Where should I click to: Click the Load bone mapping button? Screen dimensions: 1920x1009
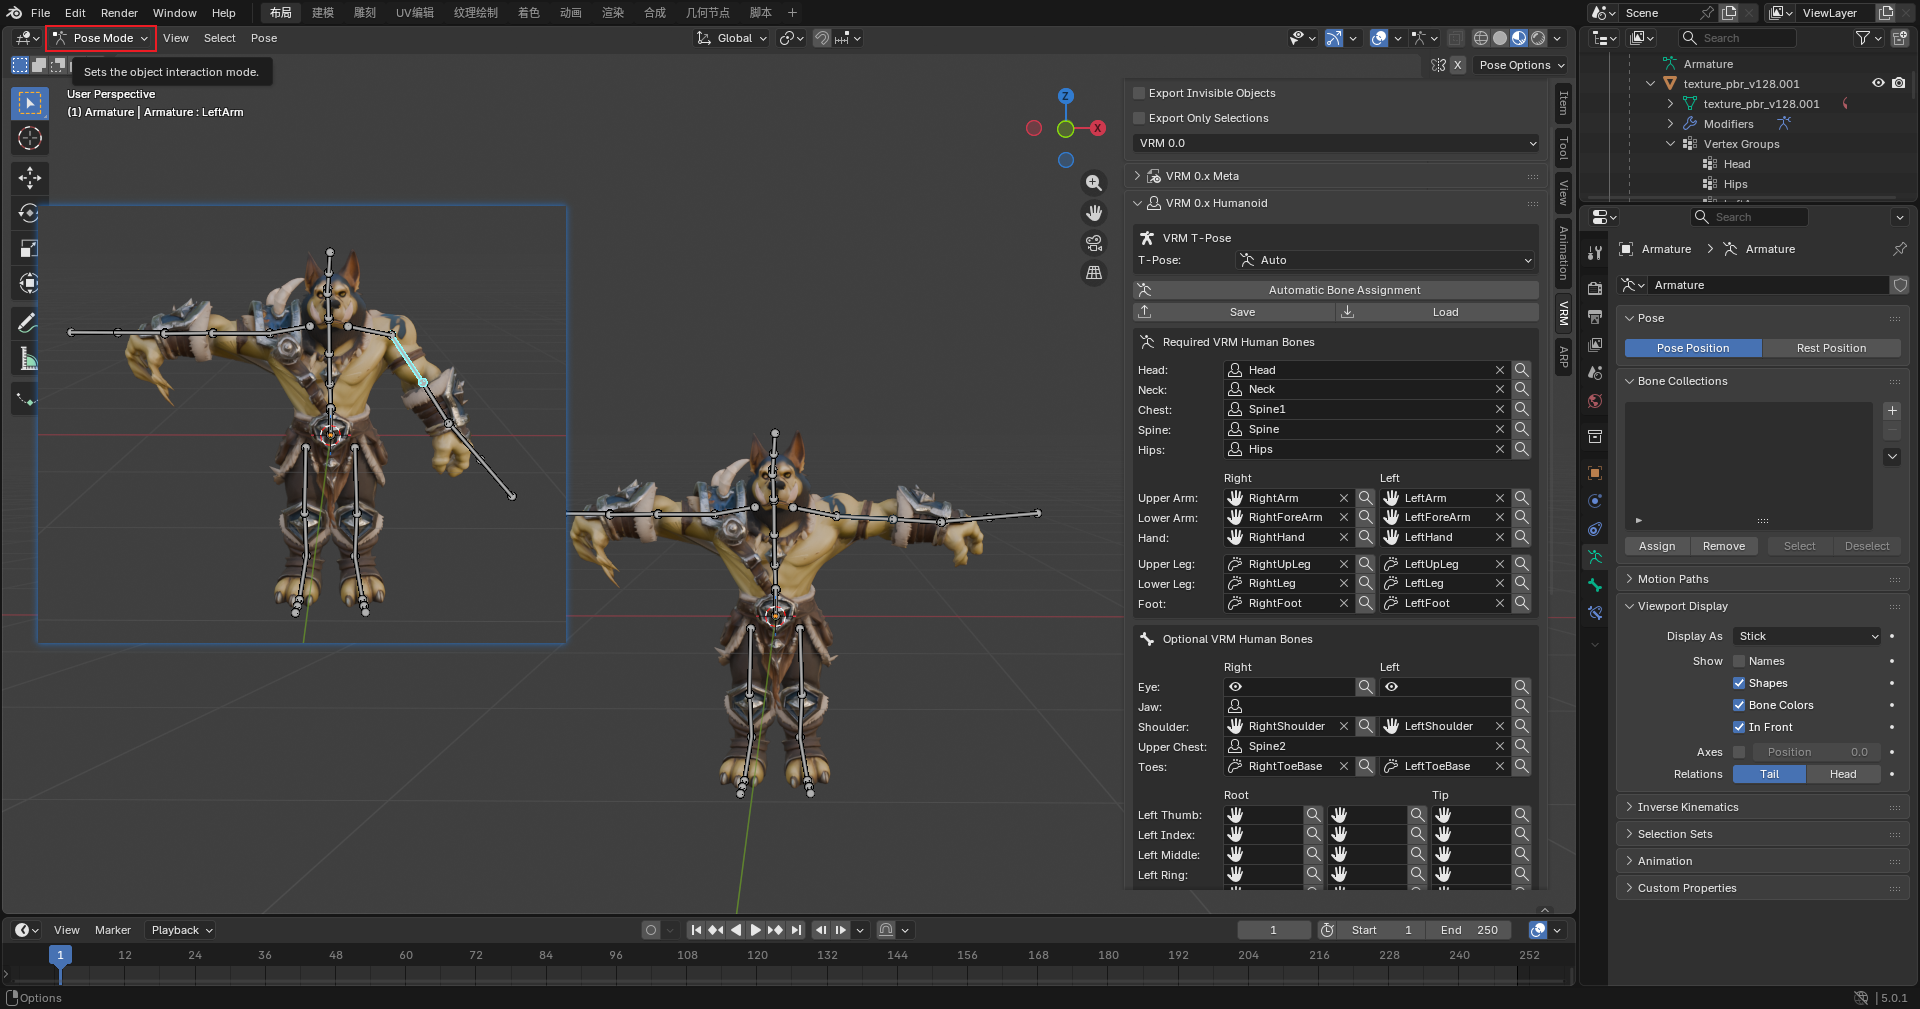click(x=1437, y=312)
